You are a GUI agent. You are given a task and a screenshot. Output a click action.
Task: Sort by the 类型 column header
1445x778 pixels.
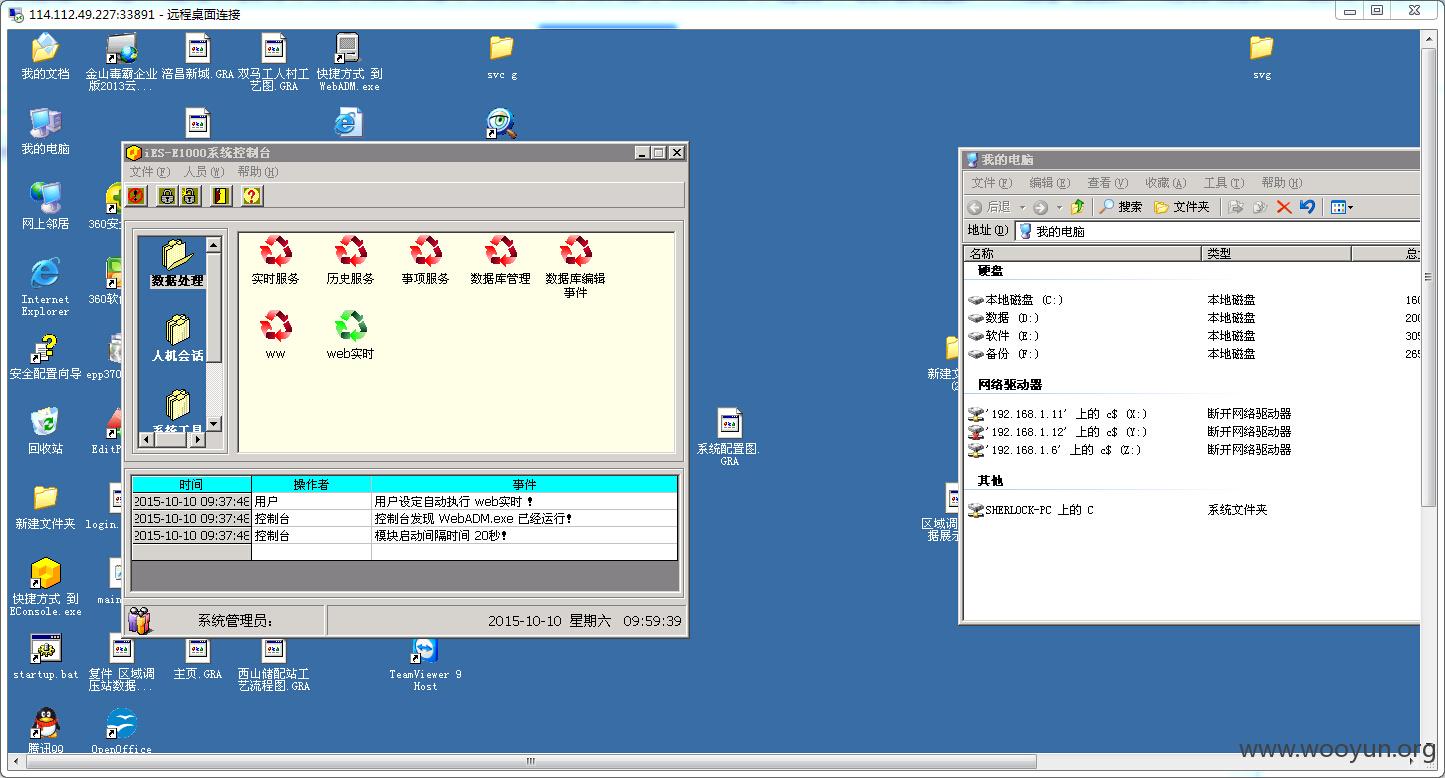1276,254
